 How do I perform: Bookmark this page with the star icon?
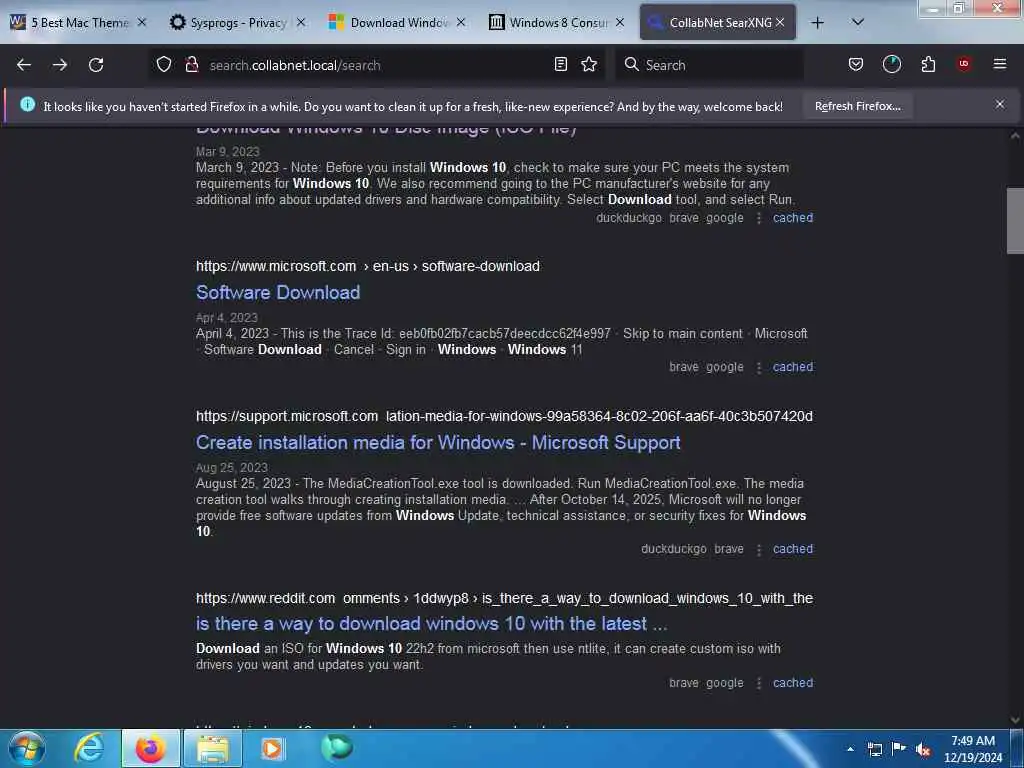click(589, 64)
